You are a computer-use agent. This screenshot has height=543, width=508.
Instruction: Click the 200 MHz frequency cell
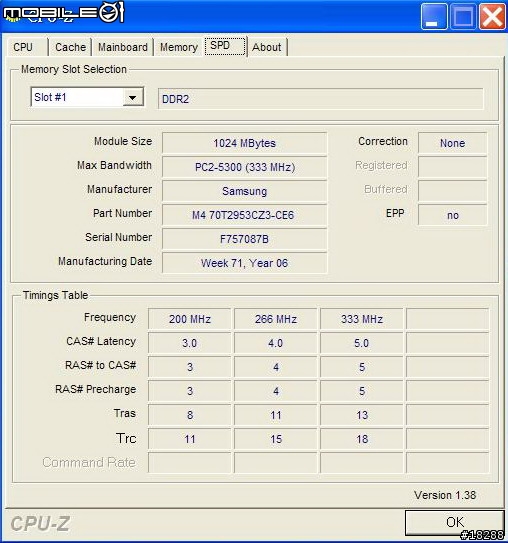pyautogui.click(x=189, y=319)
